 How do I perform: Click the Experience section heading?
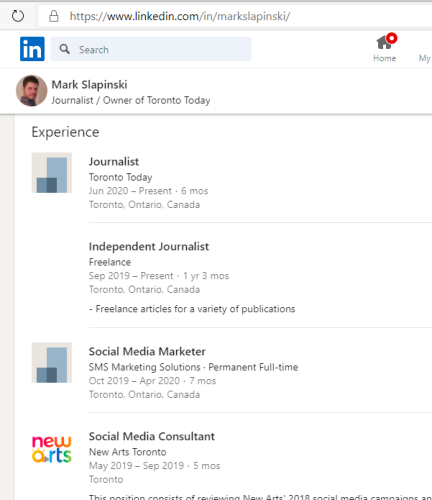[x=65, y=132]
